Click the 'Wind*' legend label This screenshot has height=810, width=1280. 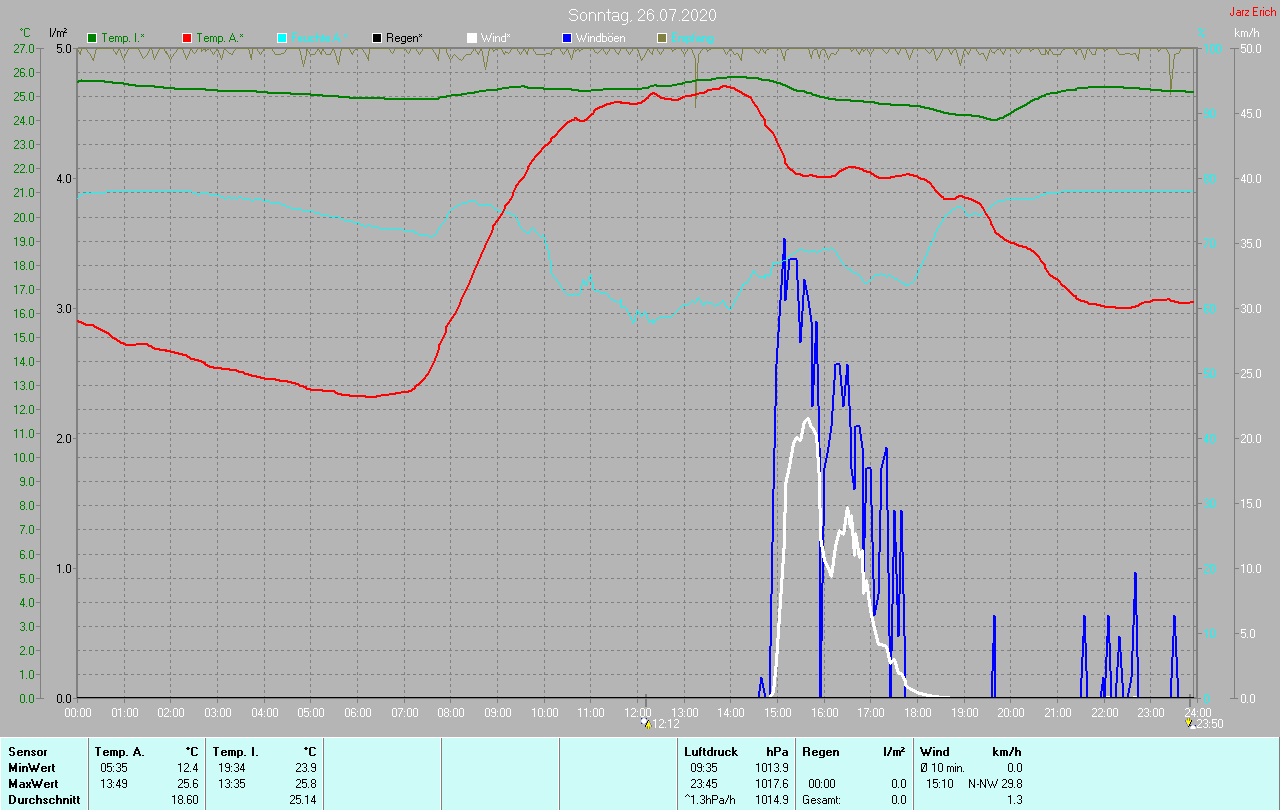coord(496,38)
